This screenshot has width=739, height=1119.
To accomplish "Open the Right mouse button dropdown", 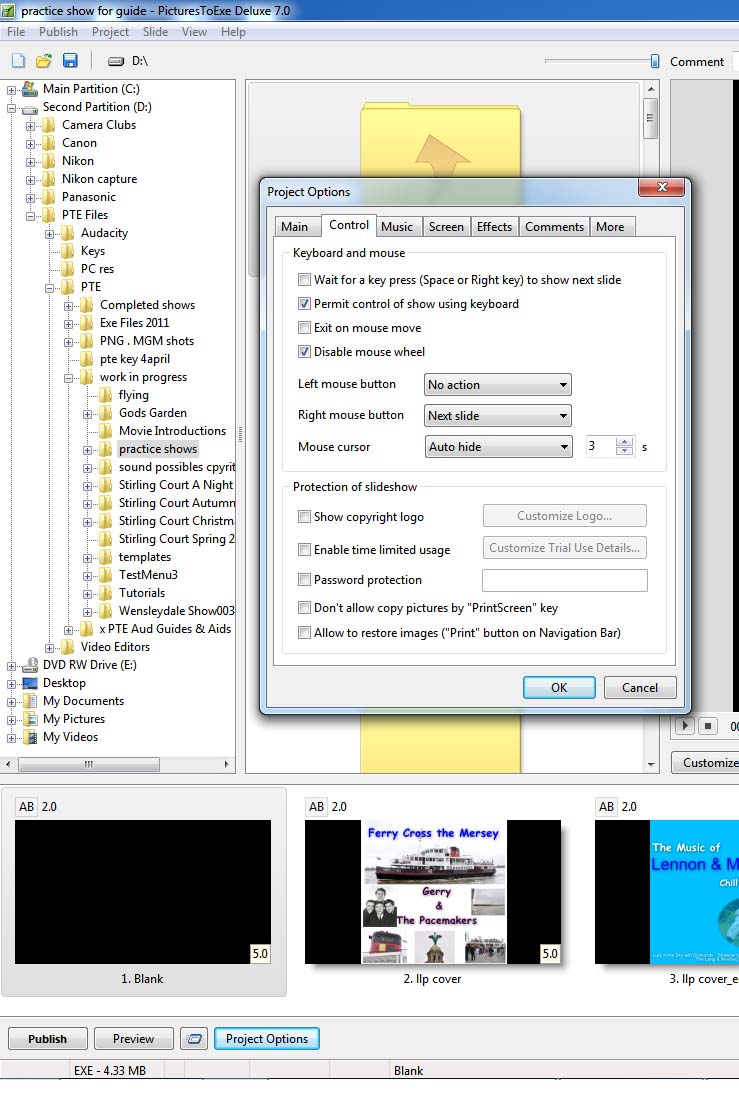I will (498, 415).
